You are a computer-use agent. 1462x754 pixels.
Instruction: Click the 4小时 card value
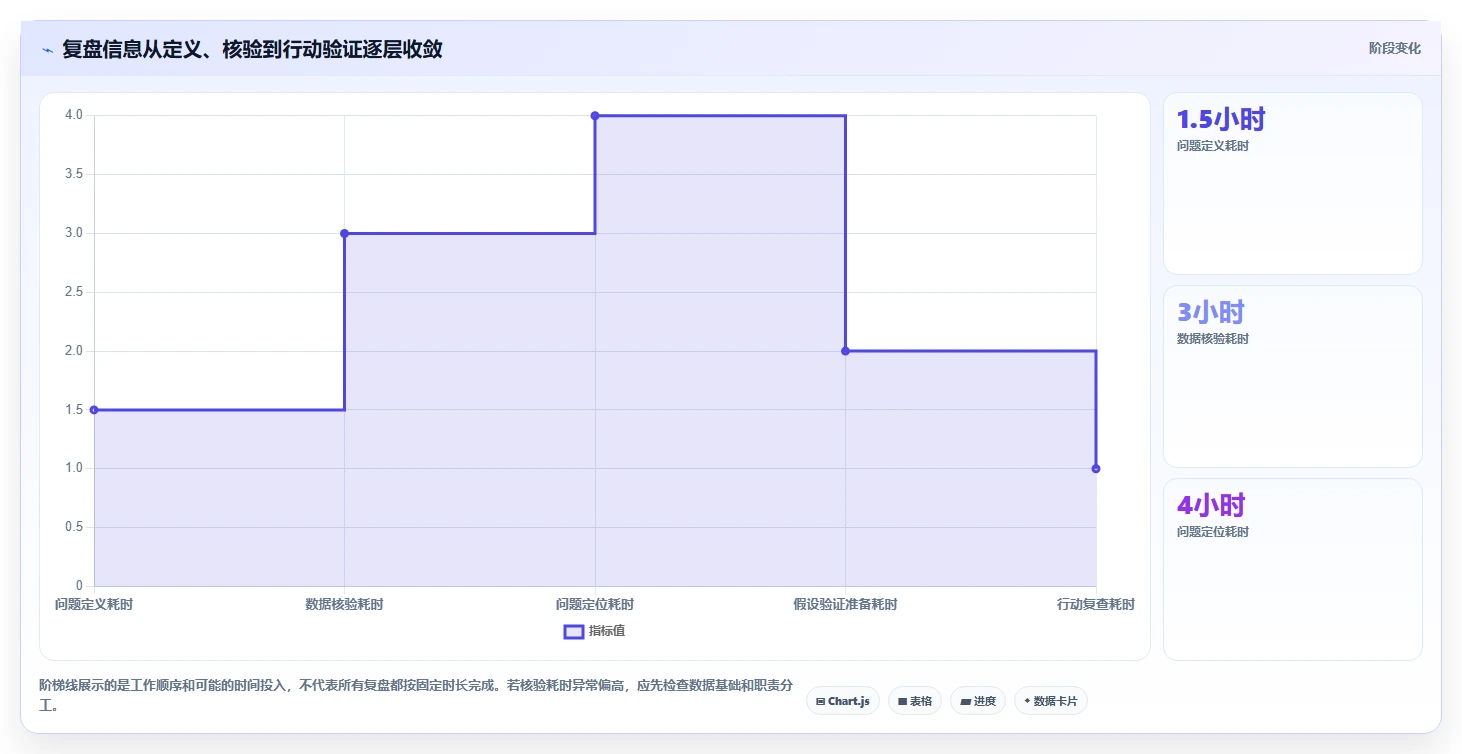point(1211,505)
